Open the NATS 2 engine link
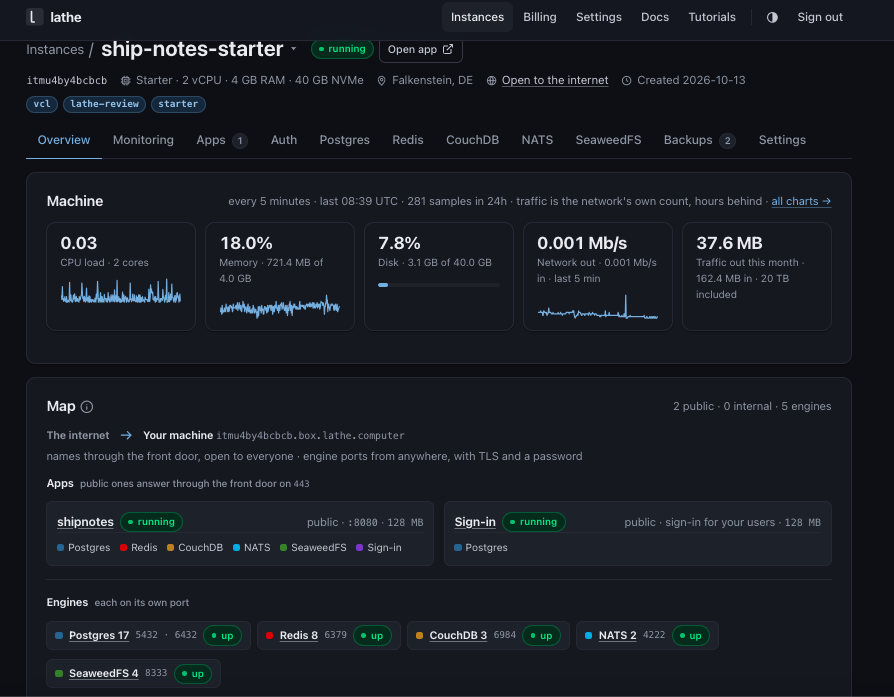 coord(617,635)
